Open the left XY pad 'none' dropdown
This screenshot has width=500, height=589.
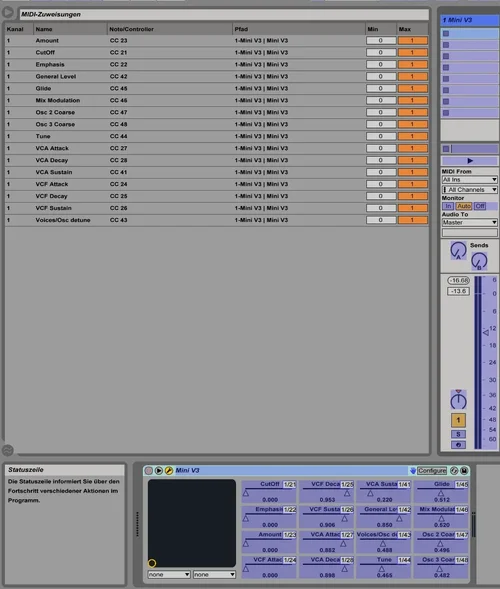pos(169,574)
